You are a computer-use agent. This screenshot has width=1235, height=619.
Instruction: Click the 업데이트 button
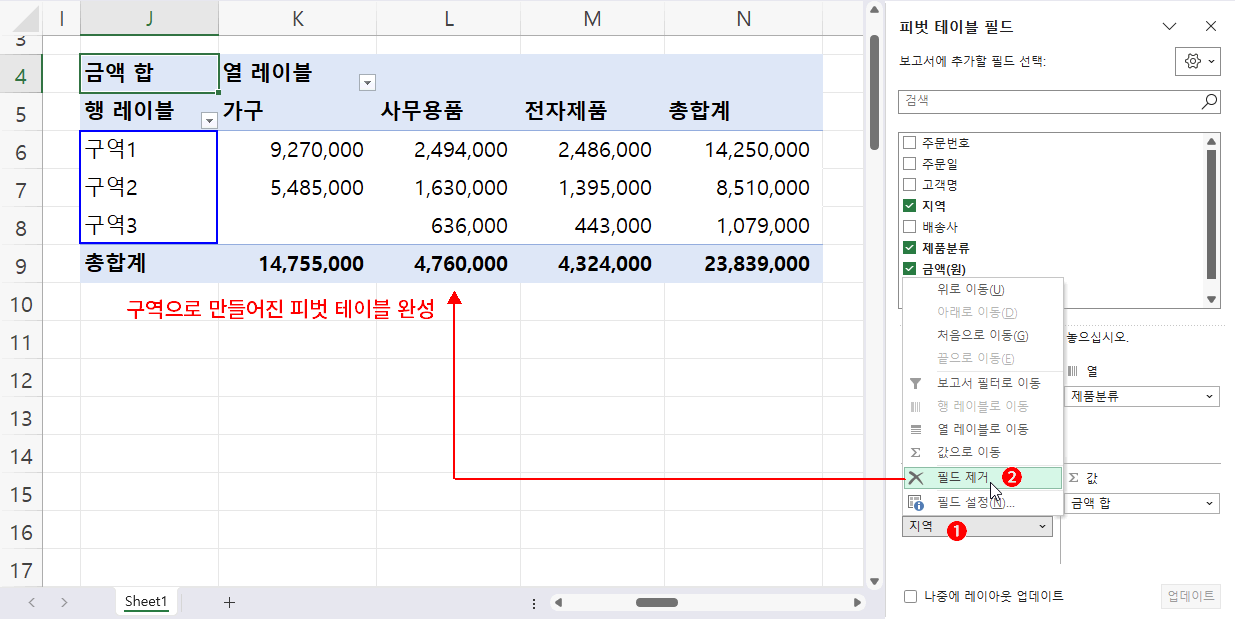pyautogui.click(x=1190, y=594)
